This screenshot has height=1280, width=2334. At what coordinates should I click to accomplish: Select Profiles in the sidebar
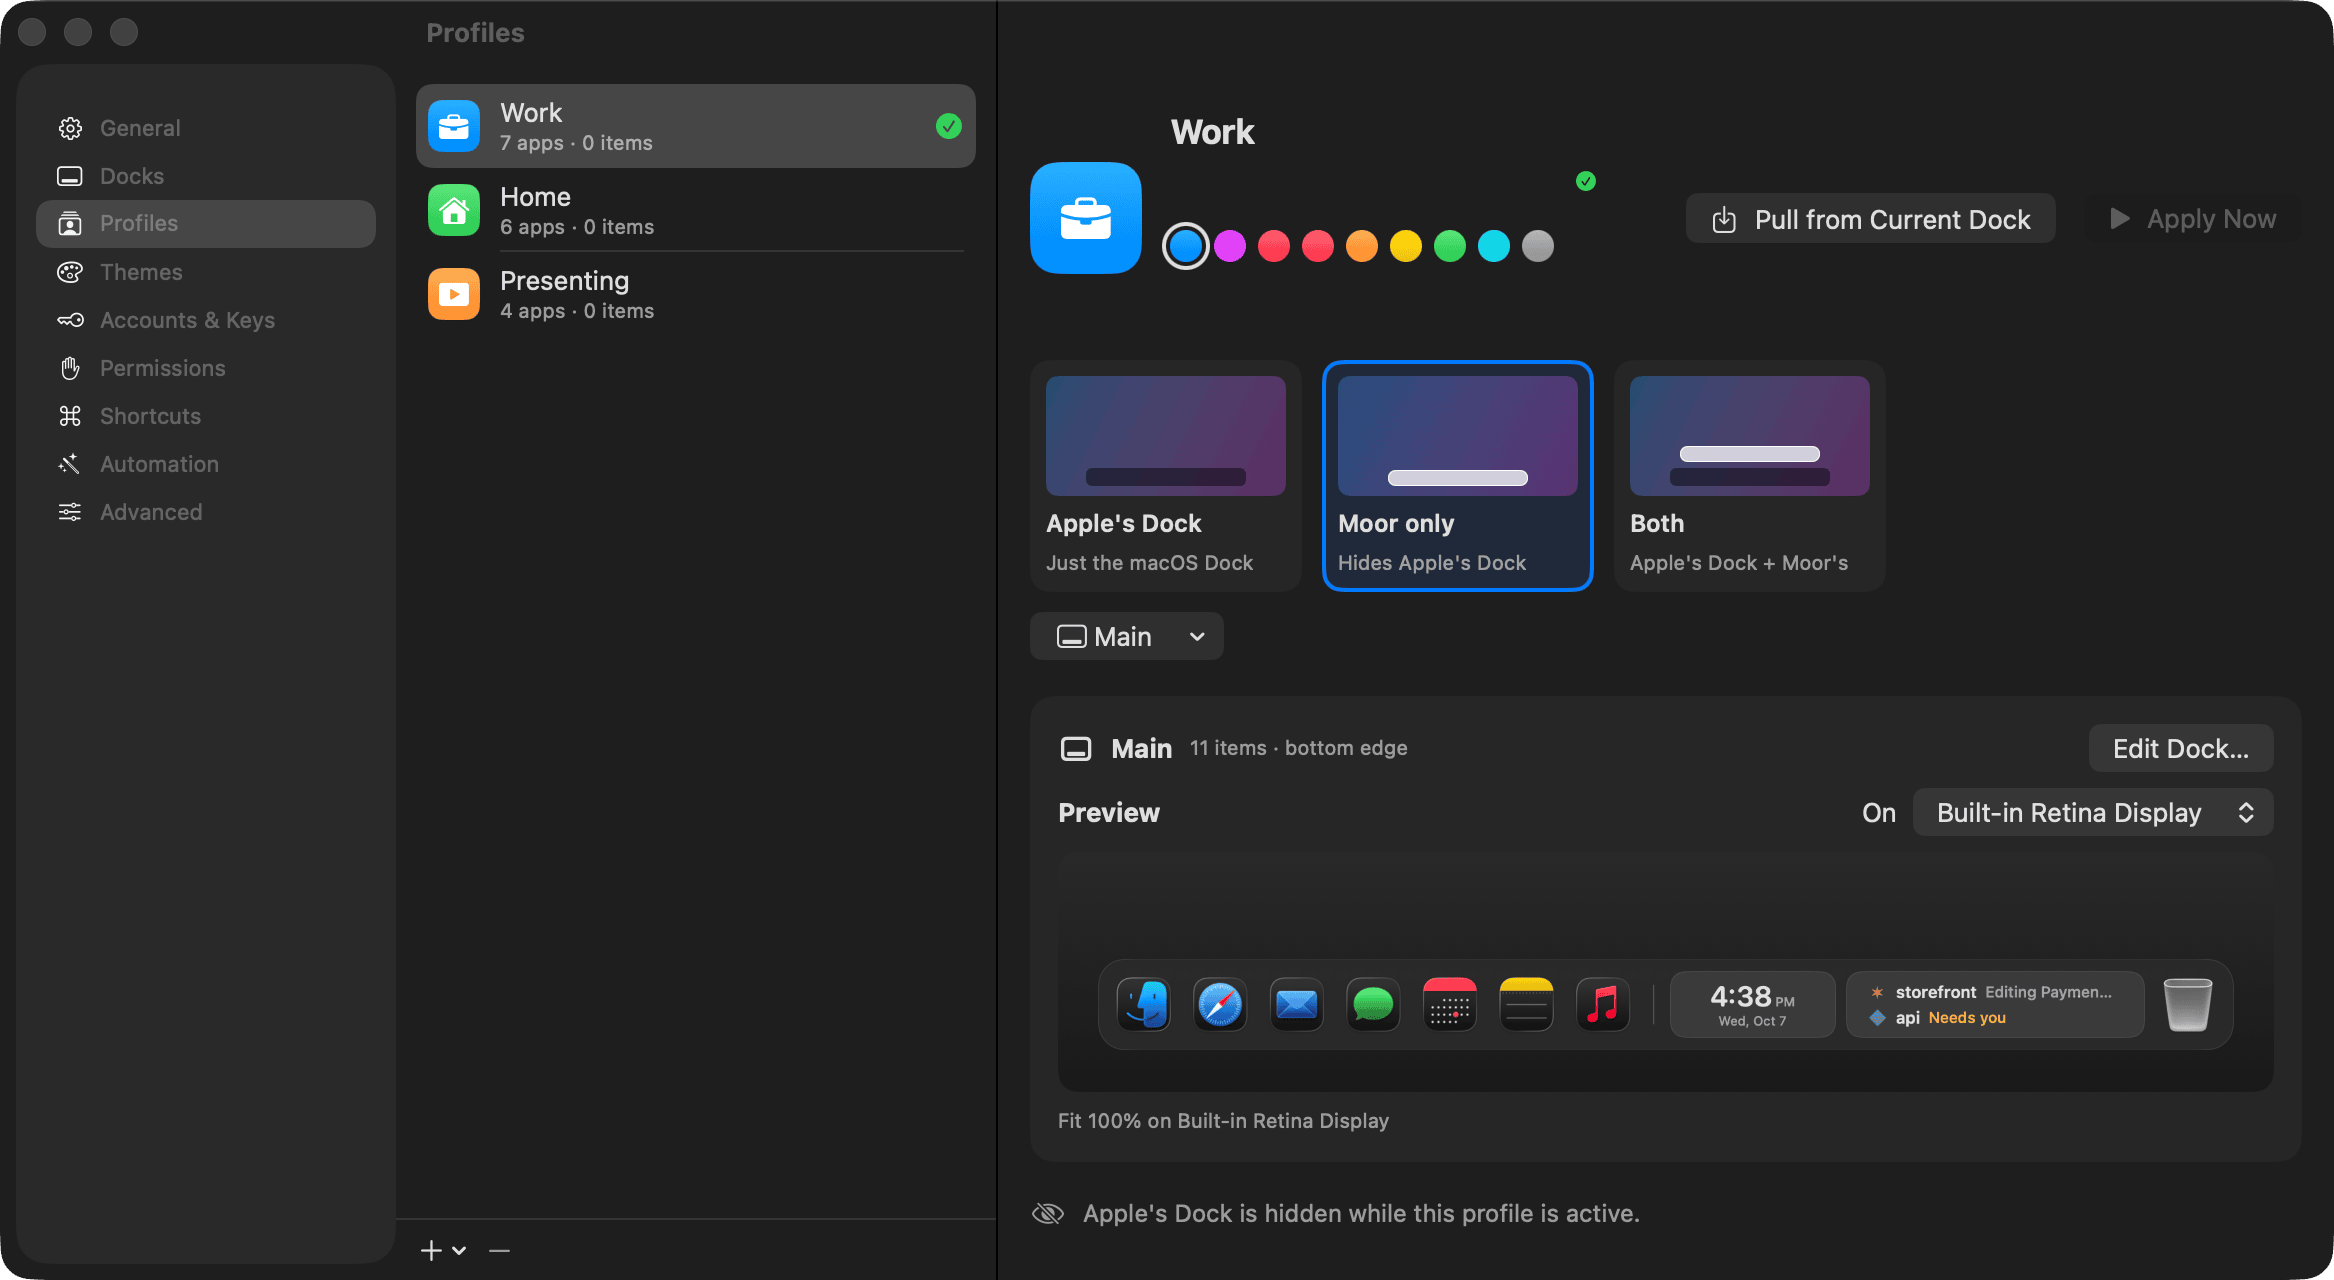click(206, 224)
